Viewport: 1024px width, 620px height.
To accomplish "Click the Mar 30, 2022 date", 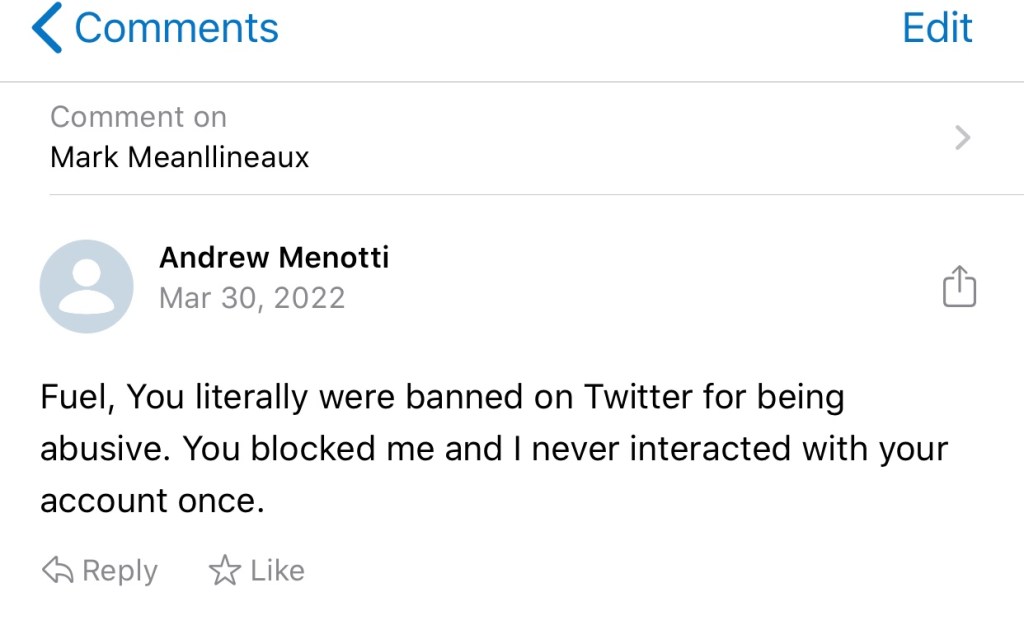I will [x=252, y=298].
